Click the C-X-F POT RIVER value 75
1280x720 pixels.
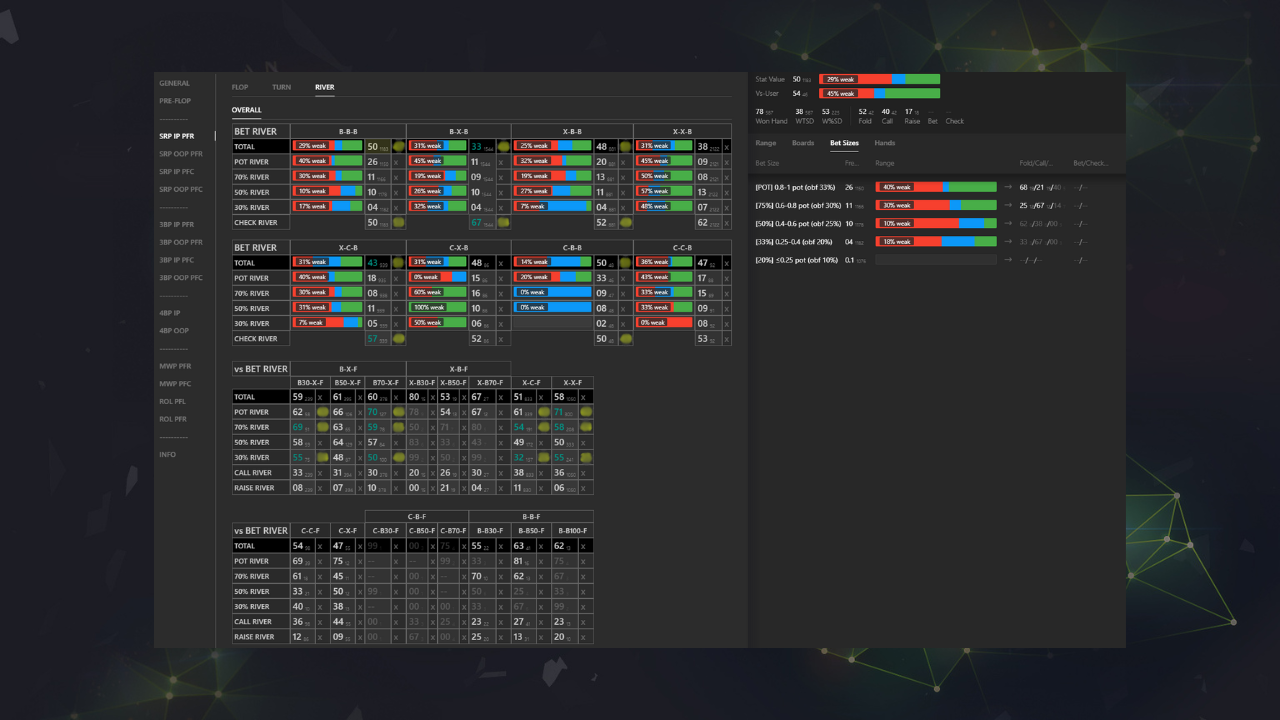point(338,561)
